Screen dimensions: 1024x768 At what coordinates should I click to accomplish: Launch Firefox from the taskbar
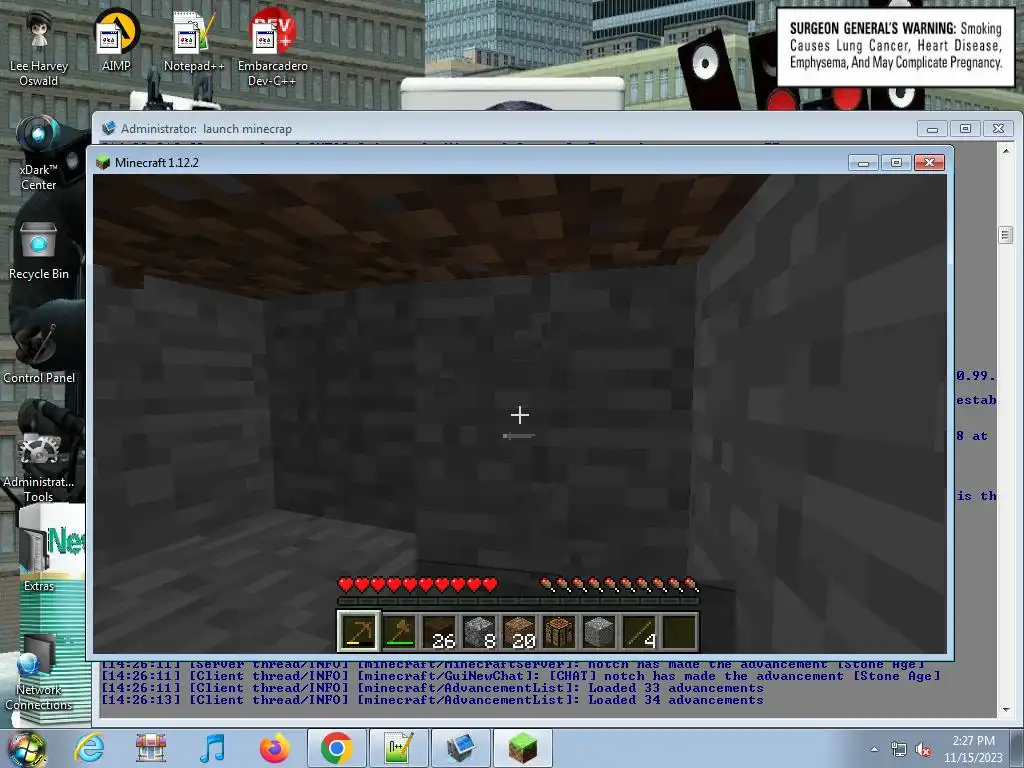(274, 748)
